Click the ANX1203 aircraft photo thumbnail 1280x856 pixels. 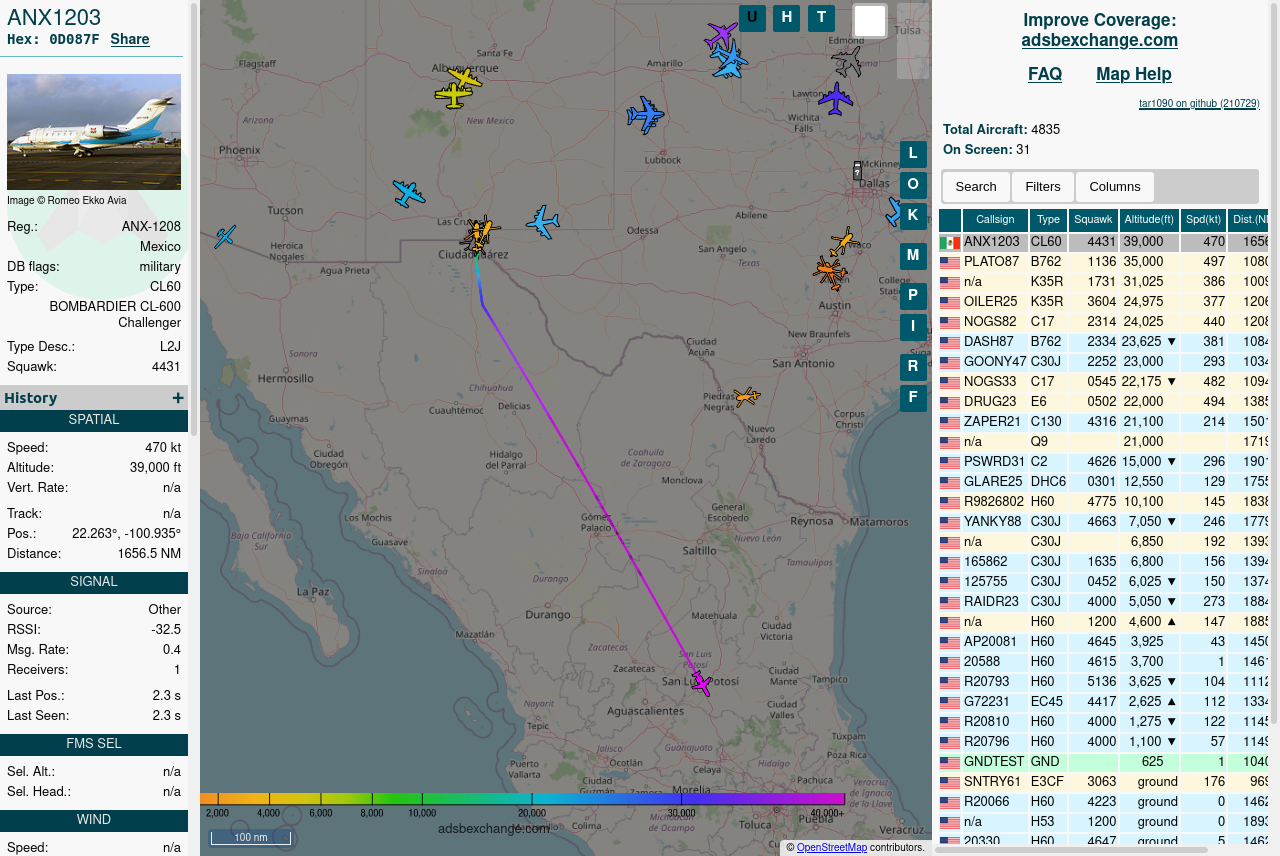[x=94, y=132]
